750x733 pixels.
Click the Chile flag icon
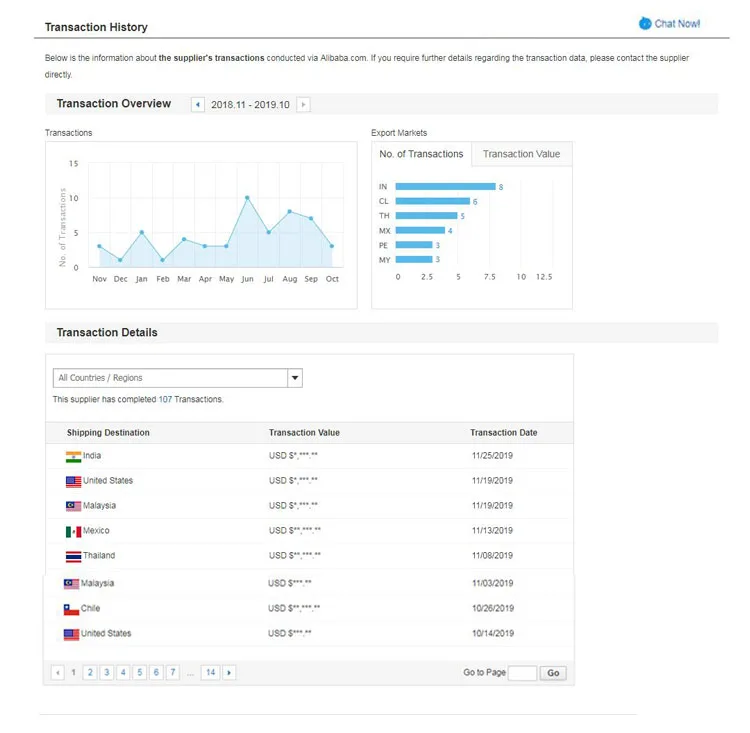(x=71, y=609)
